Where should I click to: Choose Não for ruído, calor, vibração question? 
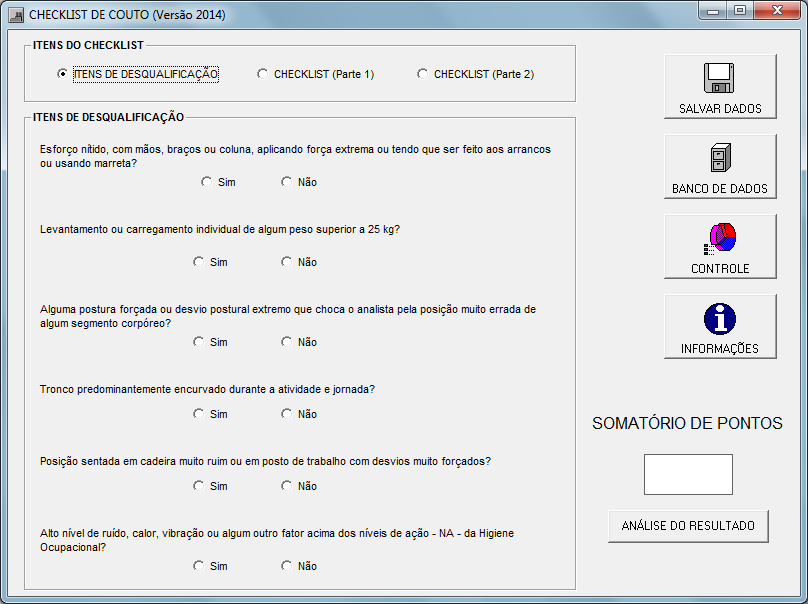[299, 566]
